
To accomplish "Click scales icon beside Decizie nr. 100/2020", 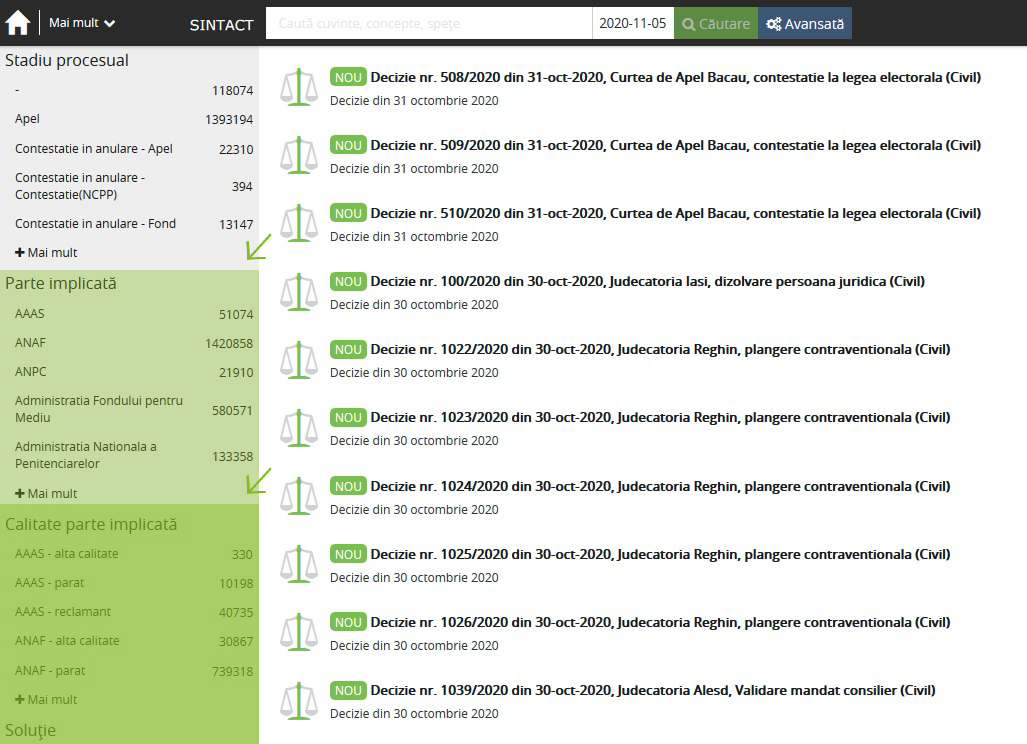I will tap(298, 291).
